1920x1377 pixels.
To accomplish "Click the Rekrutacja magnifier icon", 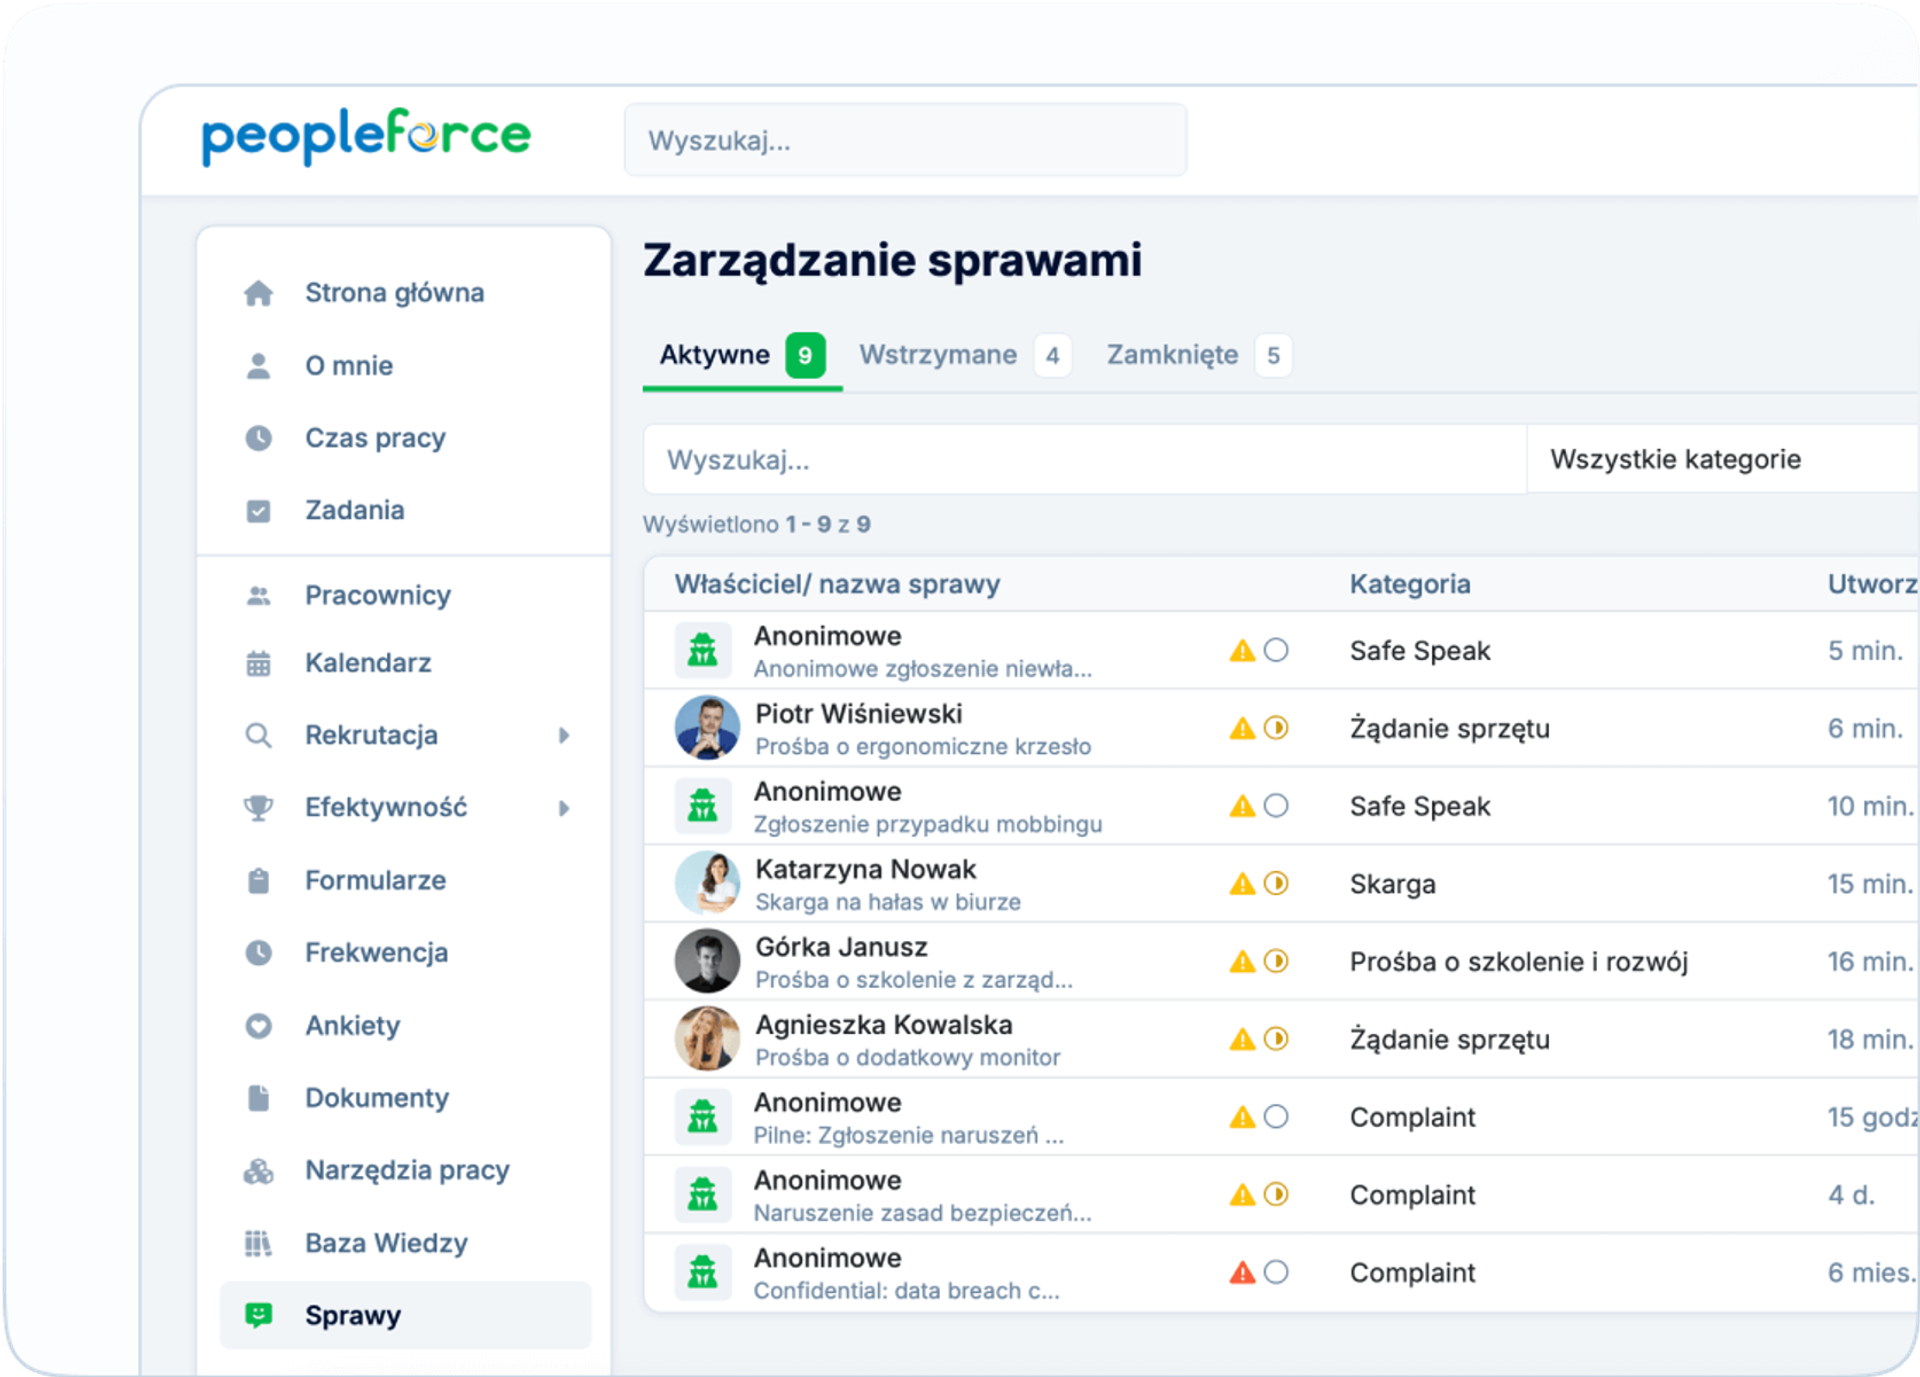I will pyautogui.click(x=259, y=735).
